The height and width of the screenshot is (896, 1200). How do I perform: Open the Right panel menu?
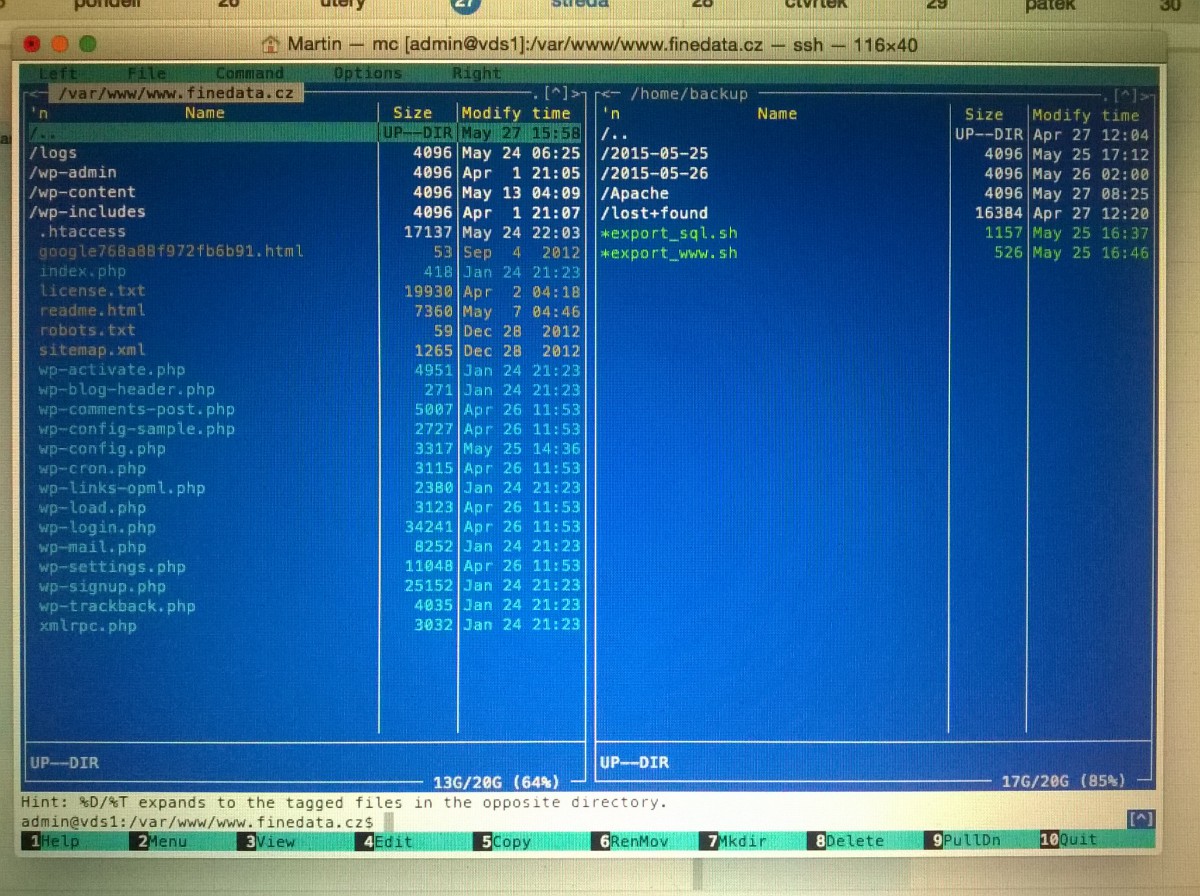click(476, 74)
